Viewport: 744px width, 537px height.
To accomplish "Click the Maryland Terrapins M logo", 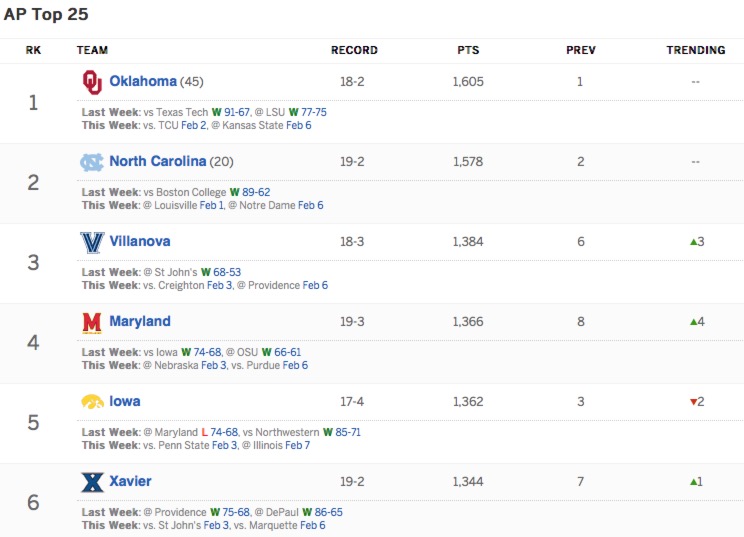I will [x=92, y=322].
